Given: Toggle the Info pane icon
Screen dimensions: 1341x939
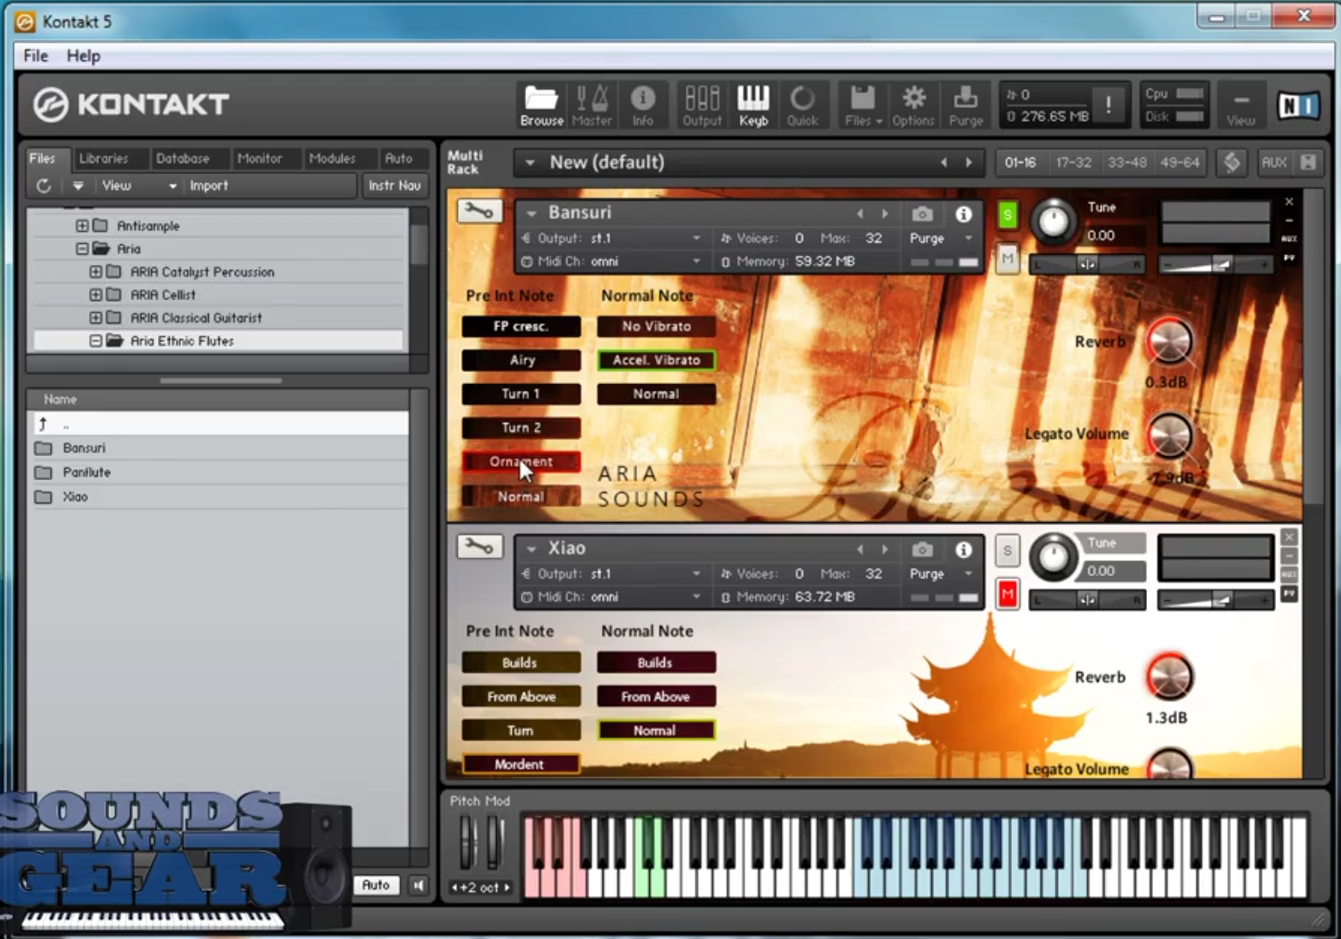Looking at the screenshot, I should click(642, 105).
